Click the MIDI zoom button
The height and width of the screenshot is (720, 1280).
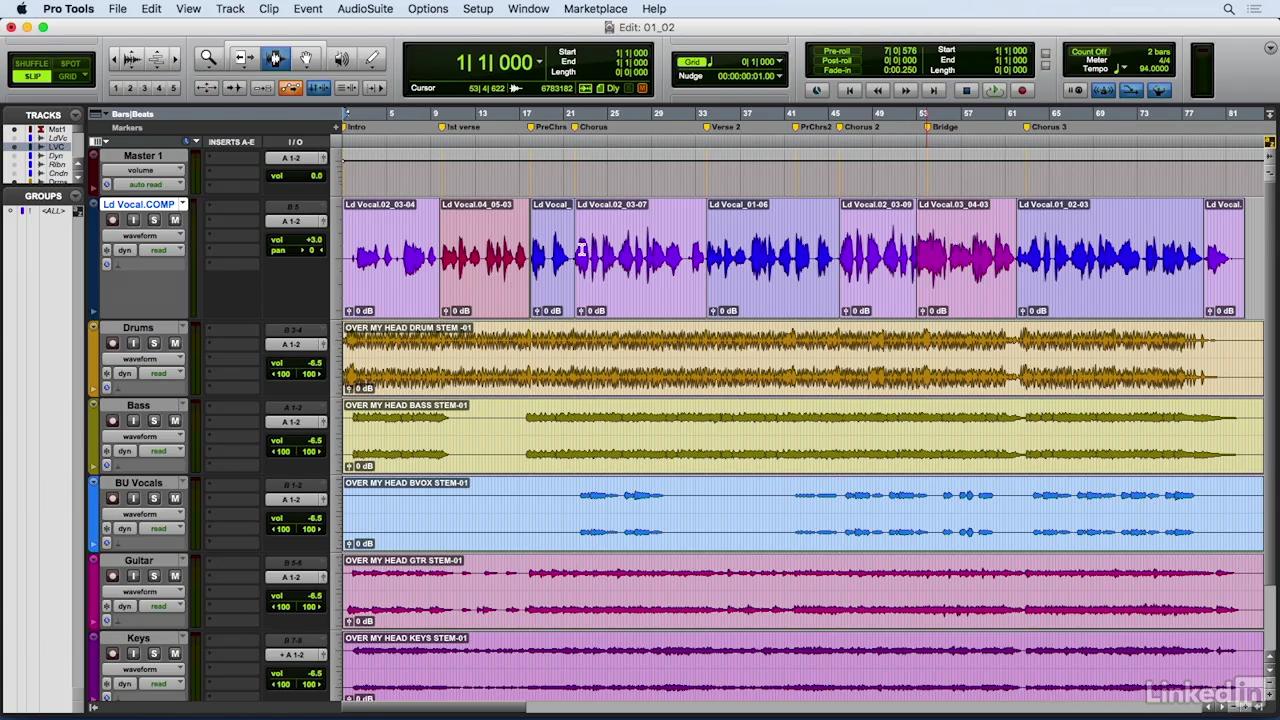(x=157, y=59)
